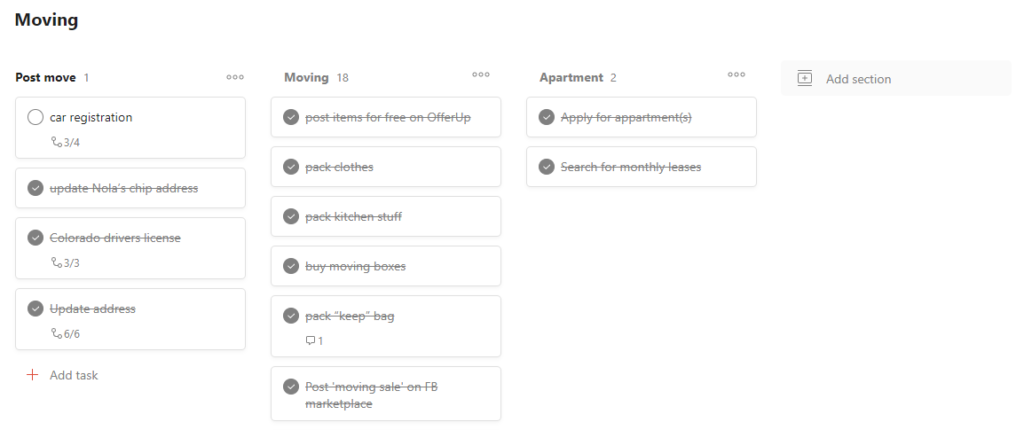1024x430 pixels.
Task: Open the Apartment section three-dot menu
Action: tap(736, 74)
